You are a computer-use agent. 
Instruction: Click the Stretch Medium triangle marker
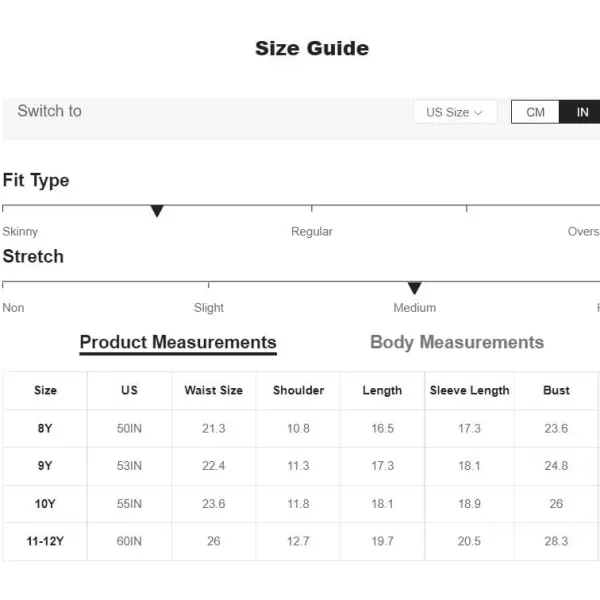[414, 288]
